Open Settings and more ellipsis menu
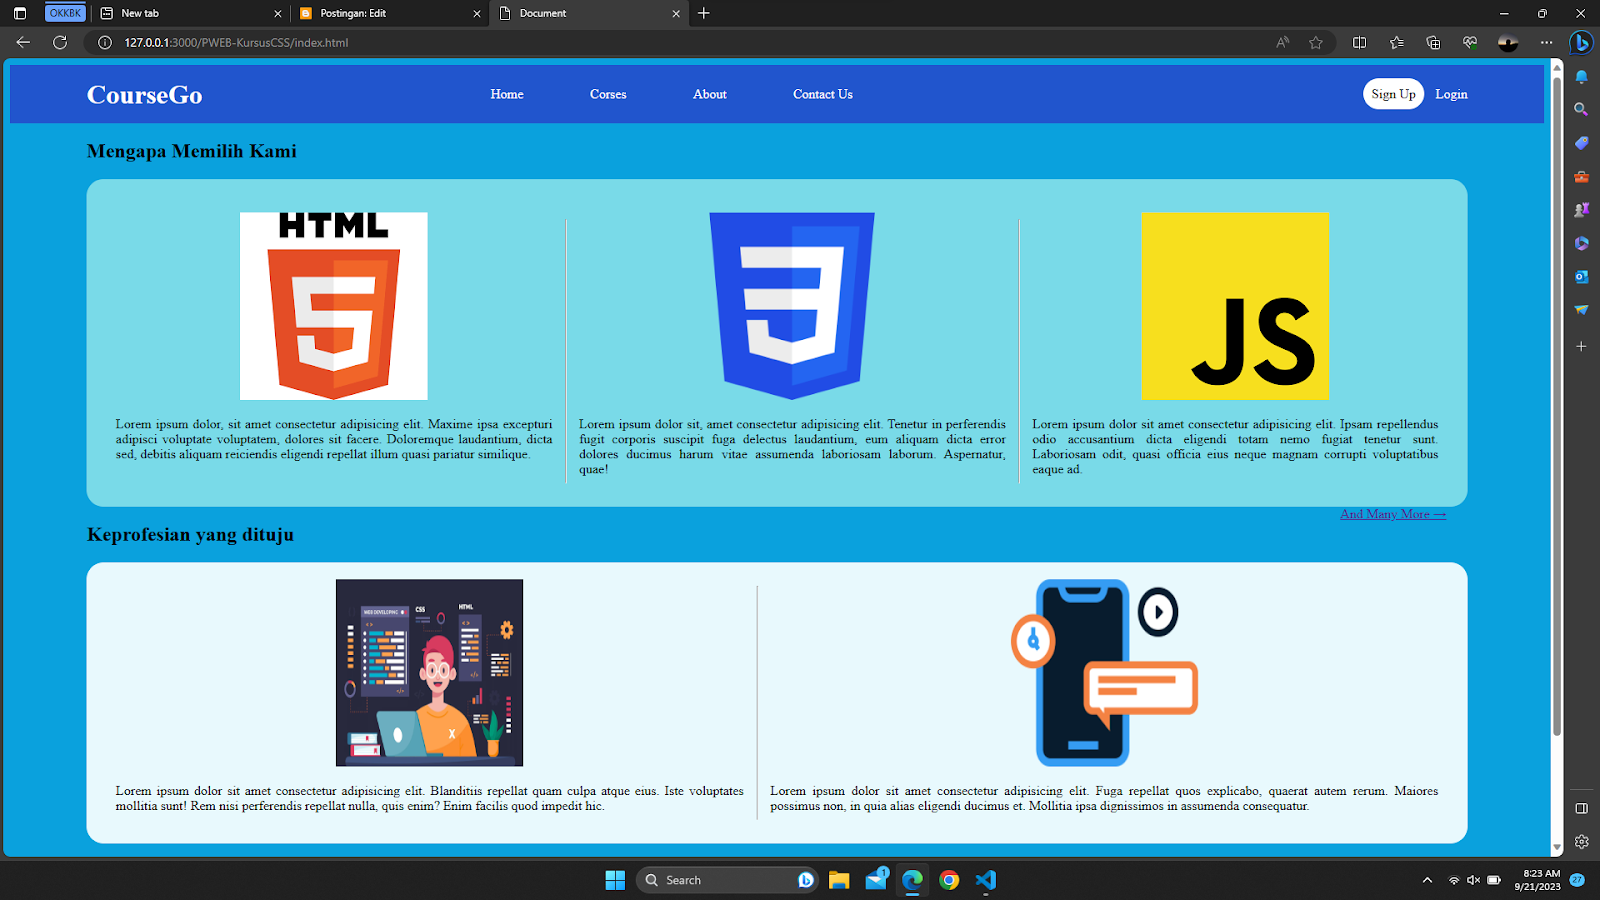This screenshot has width=1600, height=900. tap(1546, 42)
